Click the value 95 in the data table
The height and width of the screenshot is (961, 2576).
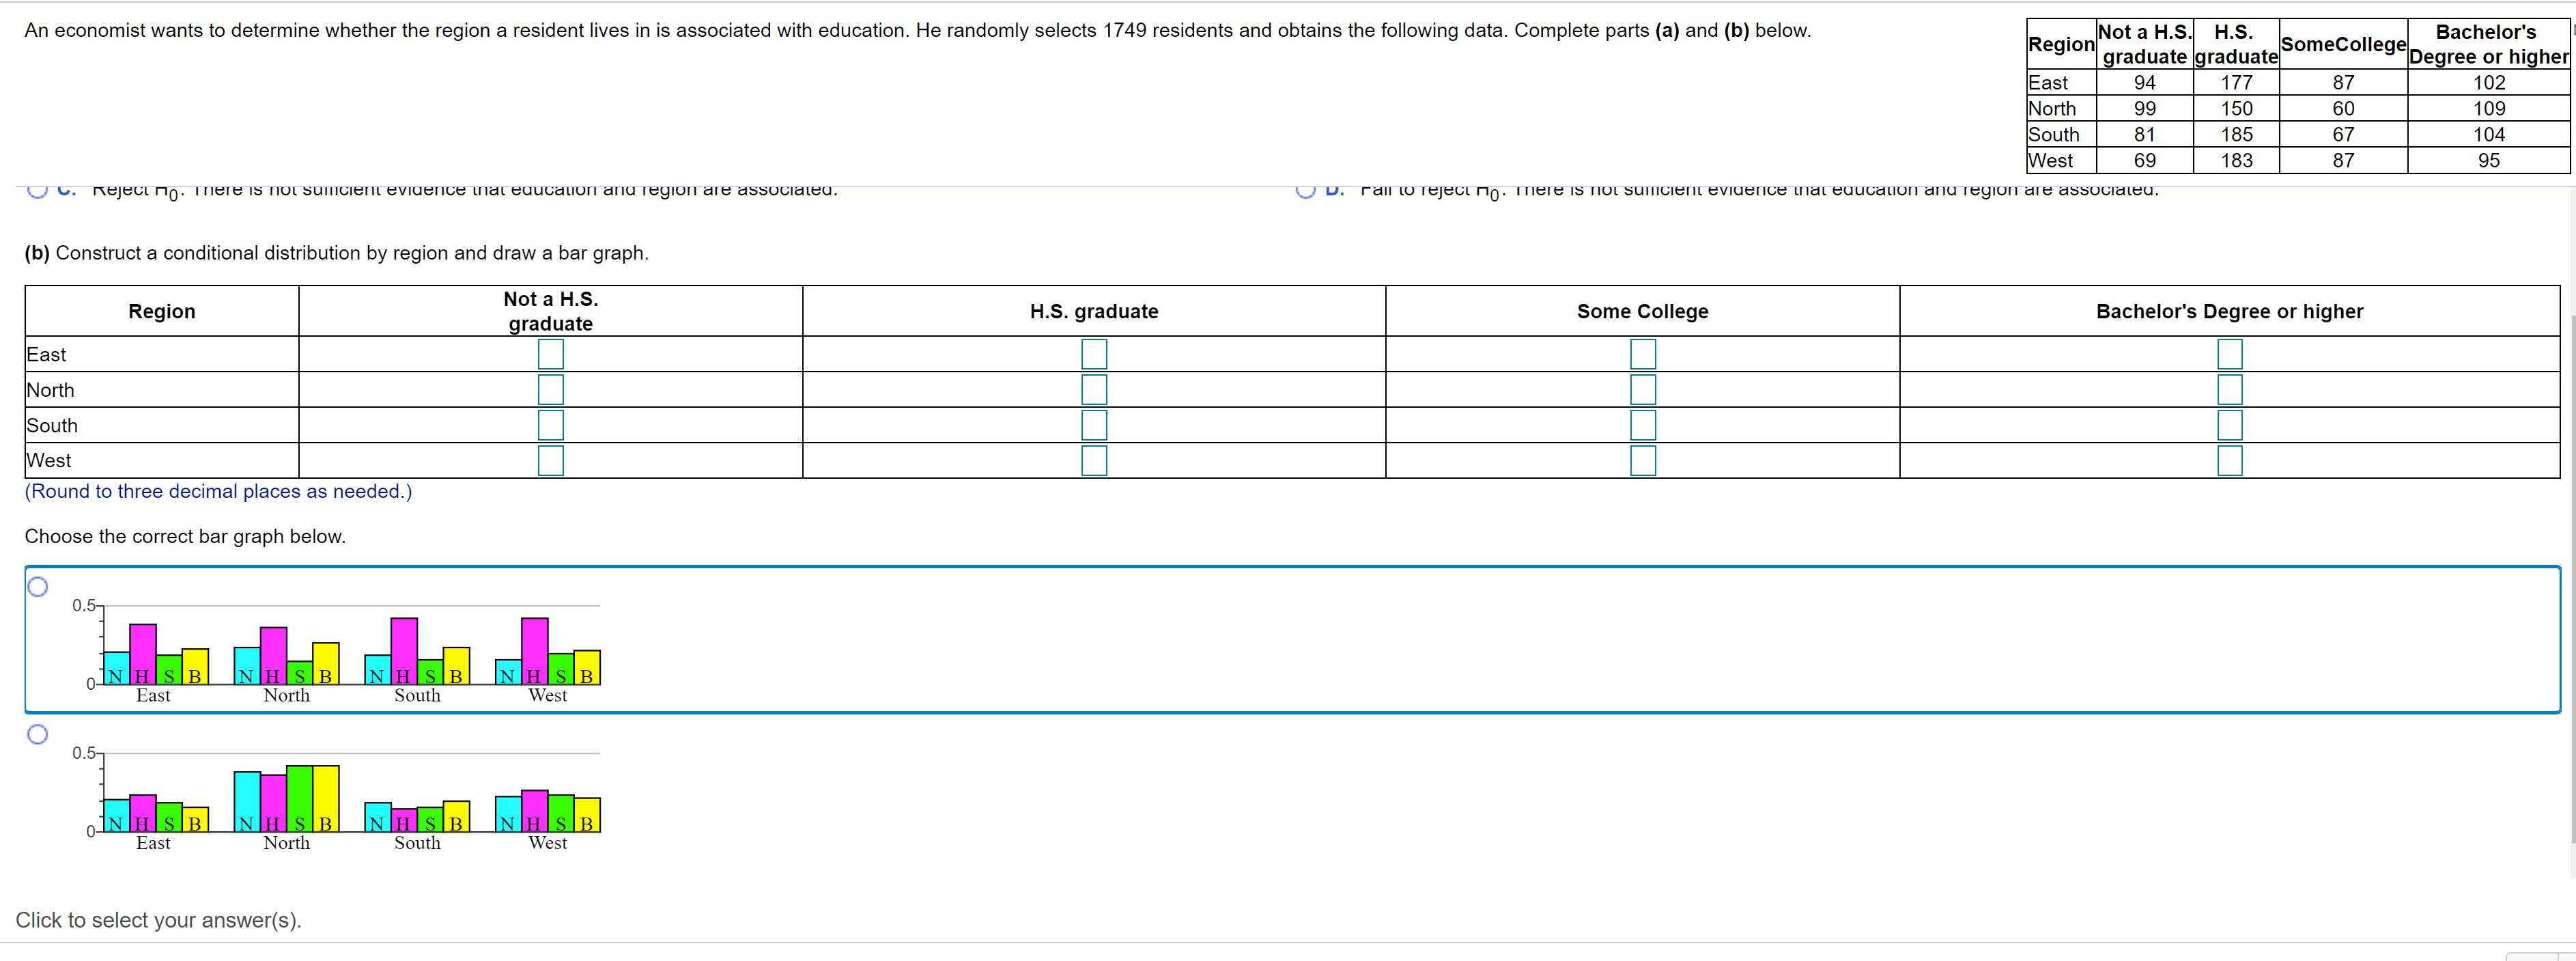(2488, 161)
